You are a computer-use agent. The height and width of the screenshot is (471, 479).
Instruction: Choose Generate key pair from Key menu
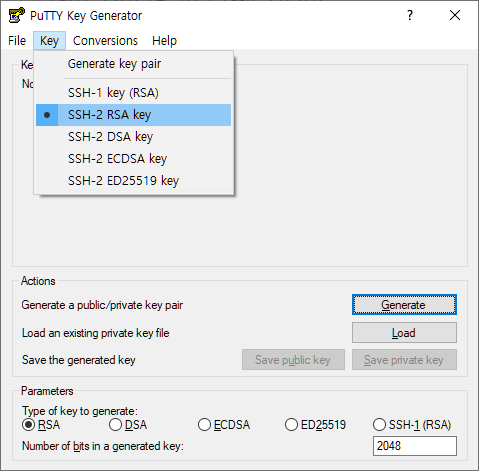click(x=133, y=64)
